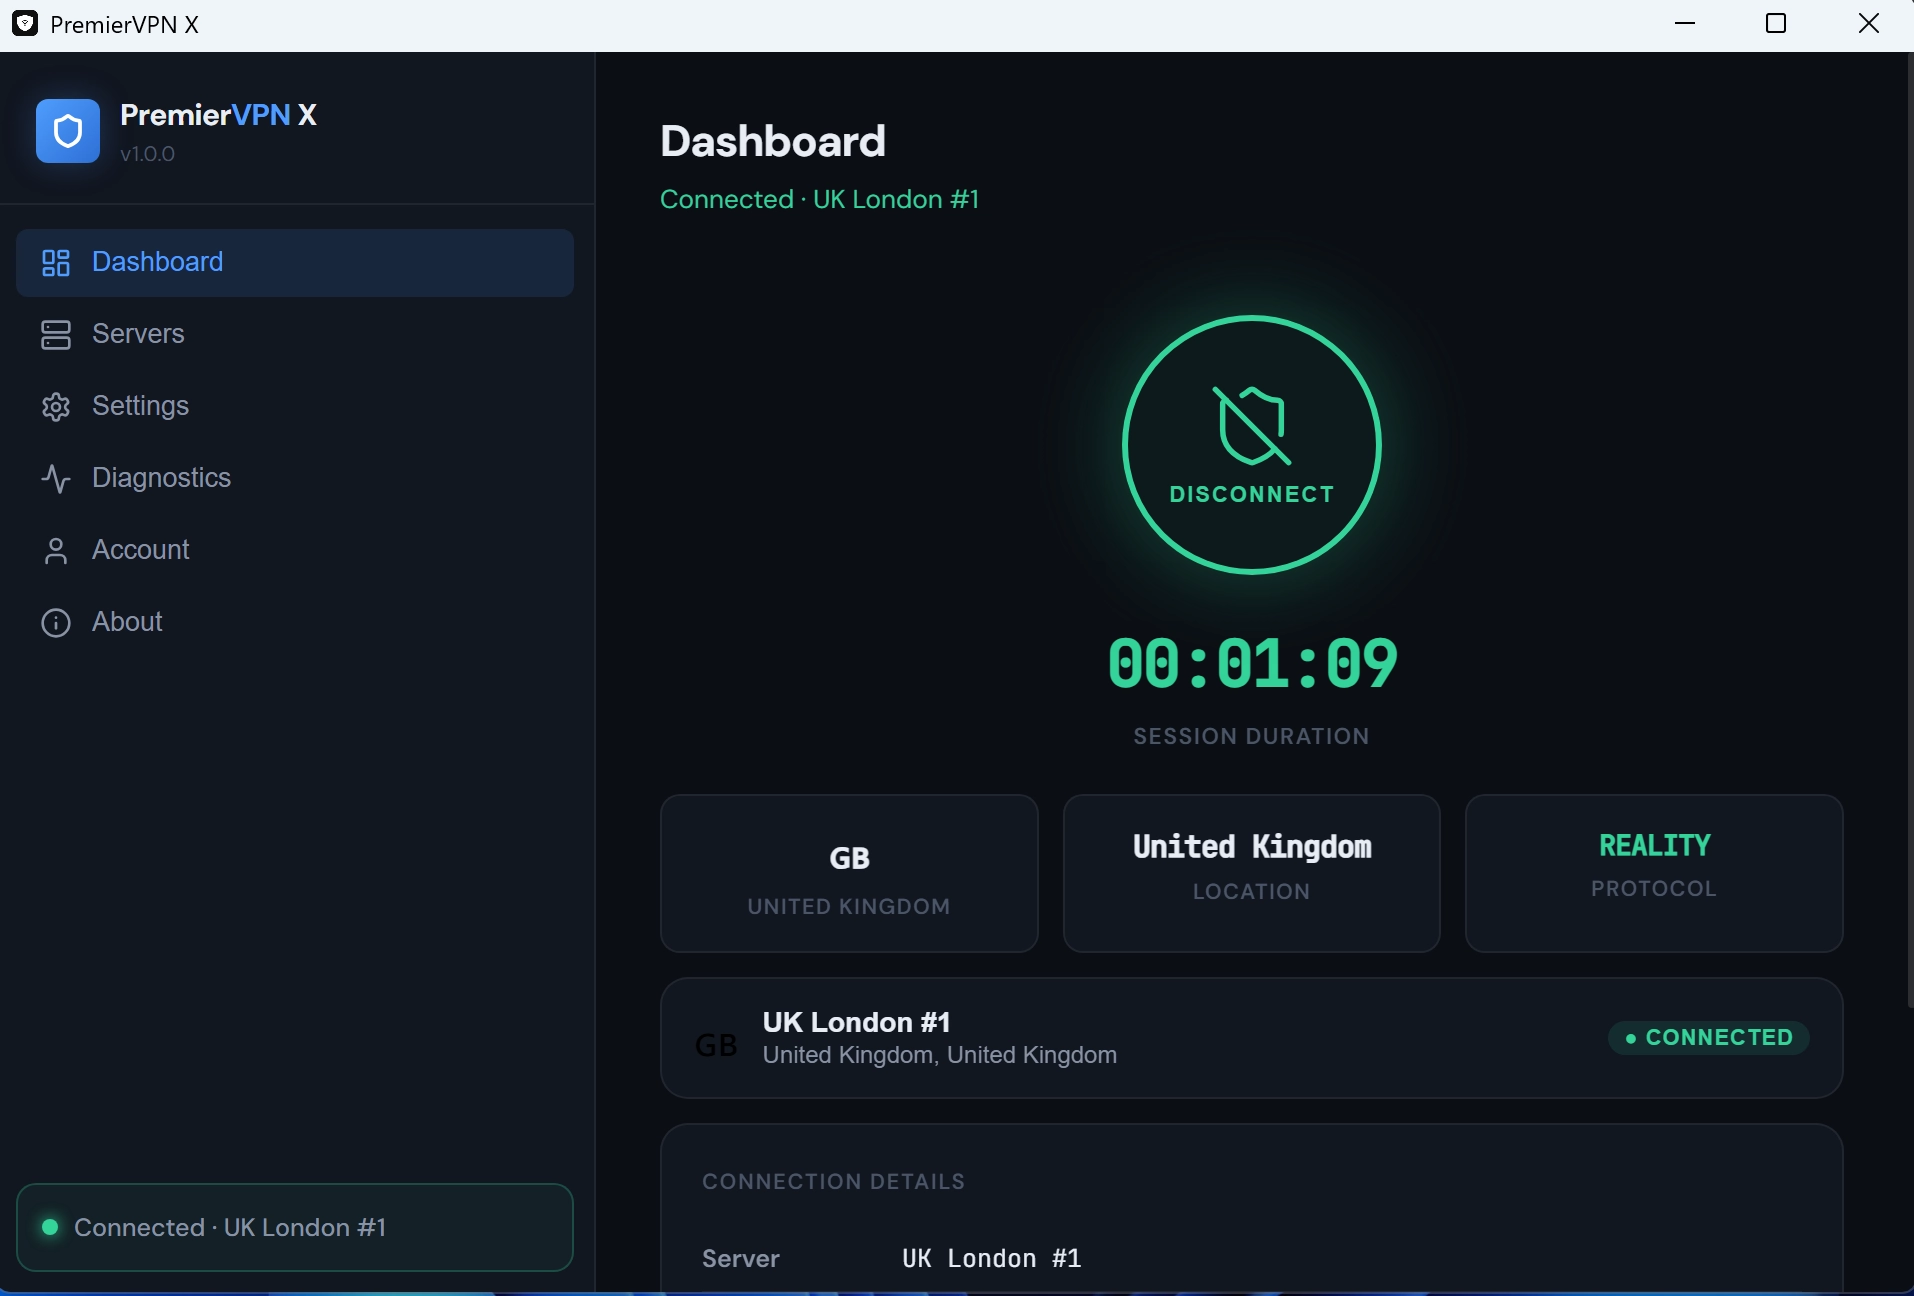The width and height of the screenshot is (1914, 1296).
Task: Select the Dashboard icon in sidebar
Action: [55, 262]
